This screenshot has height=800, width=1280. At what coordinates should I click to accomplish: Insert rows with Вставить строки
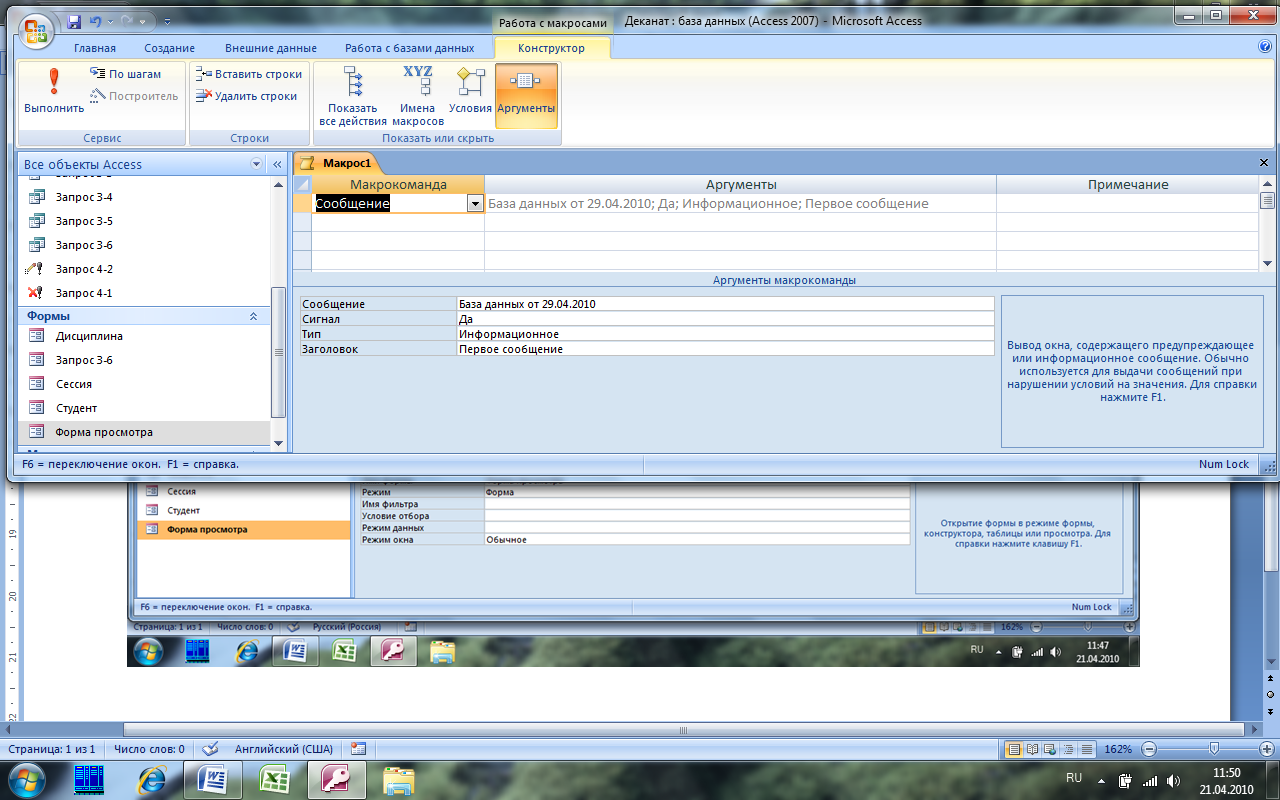249,74
